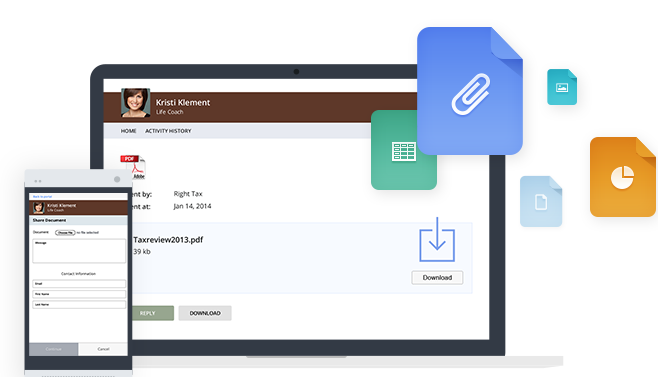Viewport: 658px width, 377px height.
Task: Focus the First Name field on phone
Action: (79, 294)
